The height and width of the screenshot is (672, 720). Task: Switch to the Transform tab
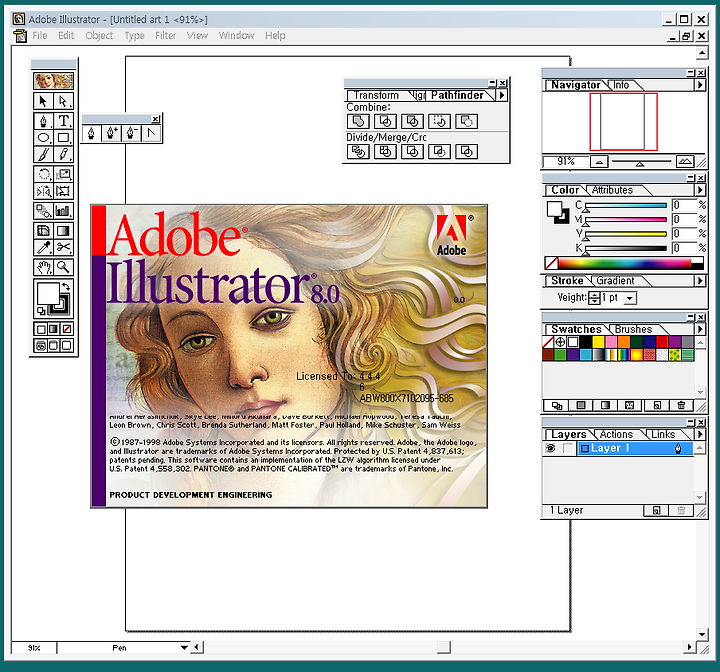pyautogui.click(x=376, y=95)
